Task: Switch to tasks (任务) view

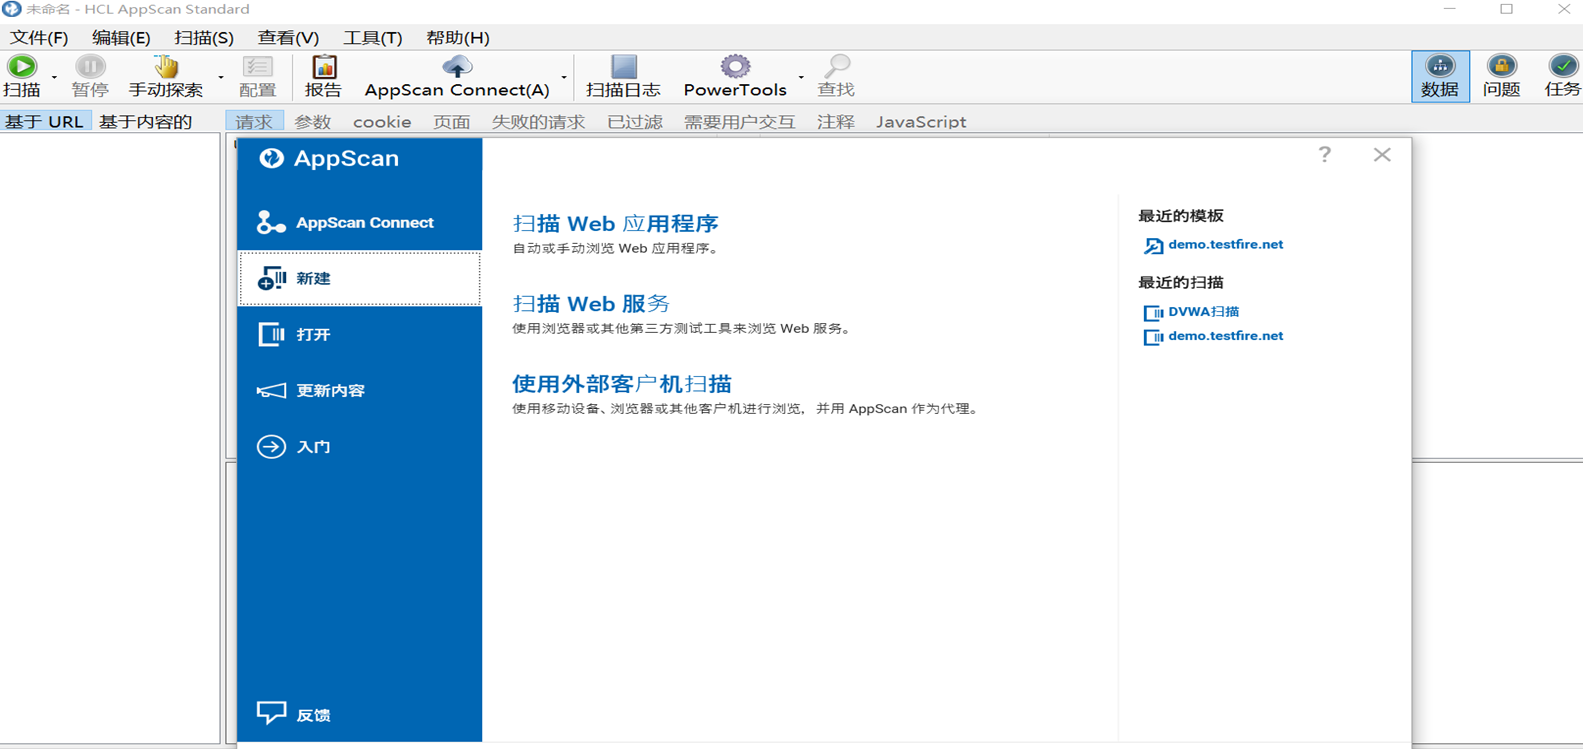Action: point(1562,76)
